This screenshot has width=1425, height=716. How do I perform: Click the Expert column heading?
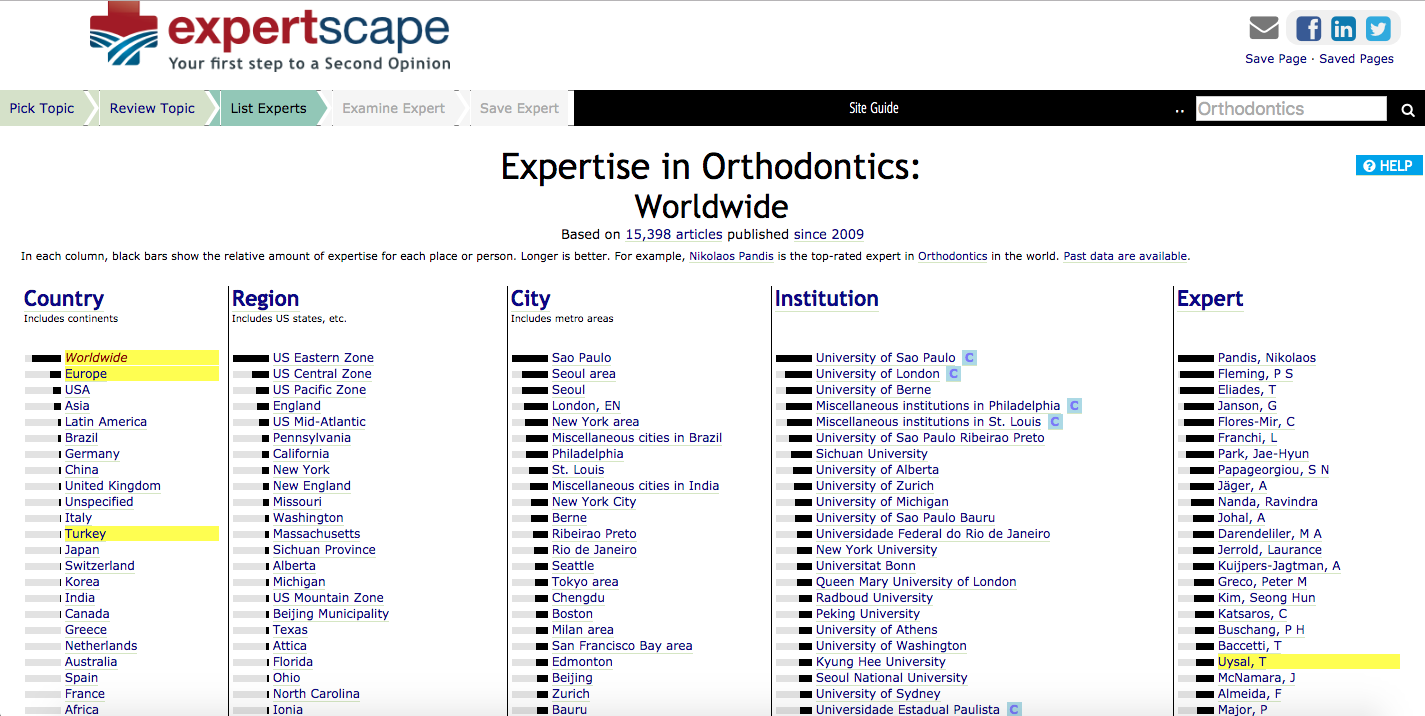(x=1210, y=299)
